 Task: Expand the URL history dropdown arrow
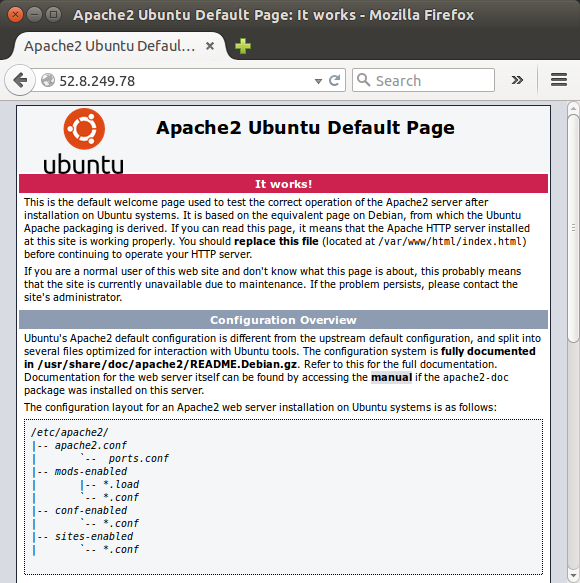point(318,81)
